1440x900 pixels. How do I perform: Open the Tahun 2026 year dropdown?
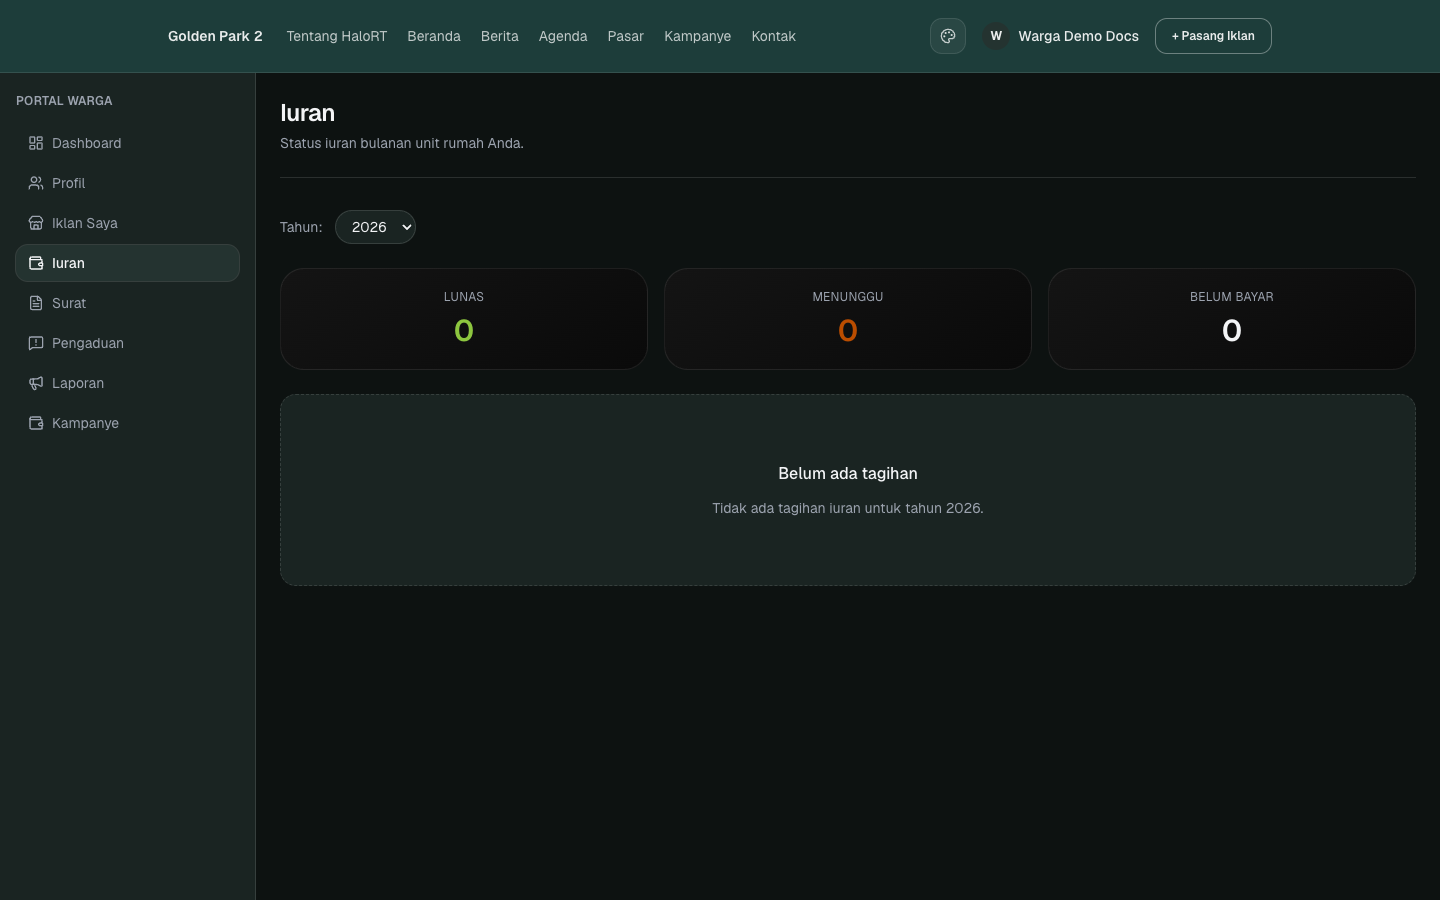[x=375, y=227]
